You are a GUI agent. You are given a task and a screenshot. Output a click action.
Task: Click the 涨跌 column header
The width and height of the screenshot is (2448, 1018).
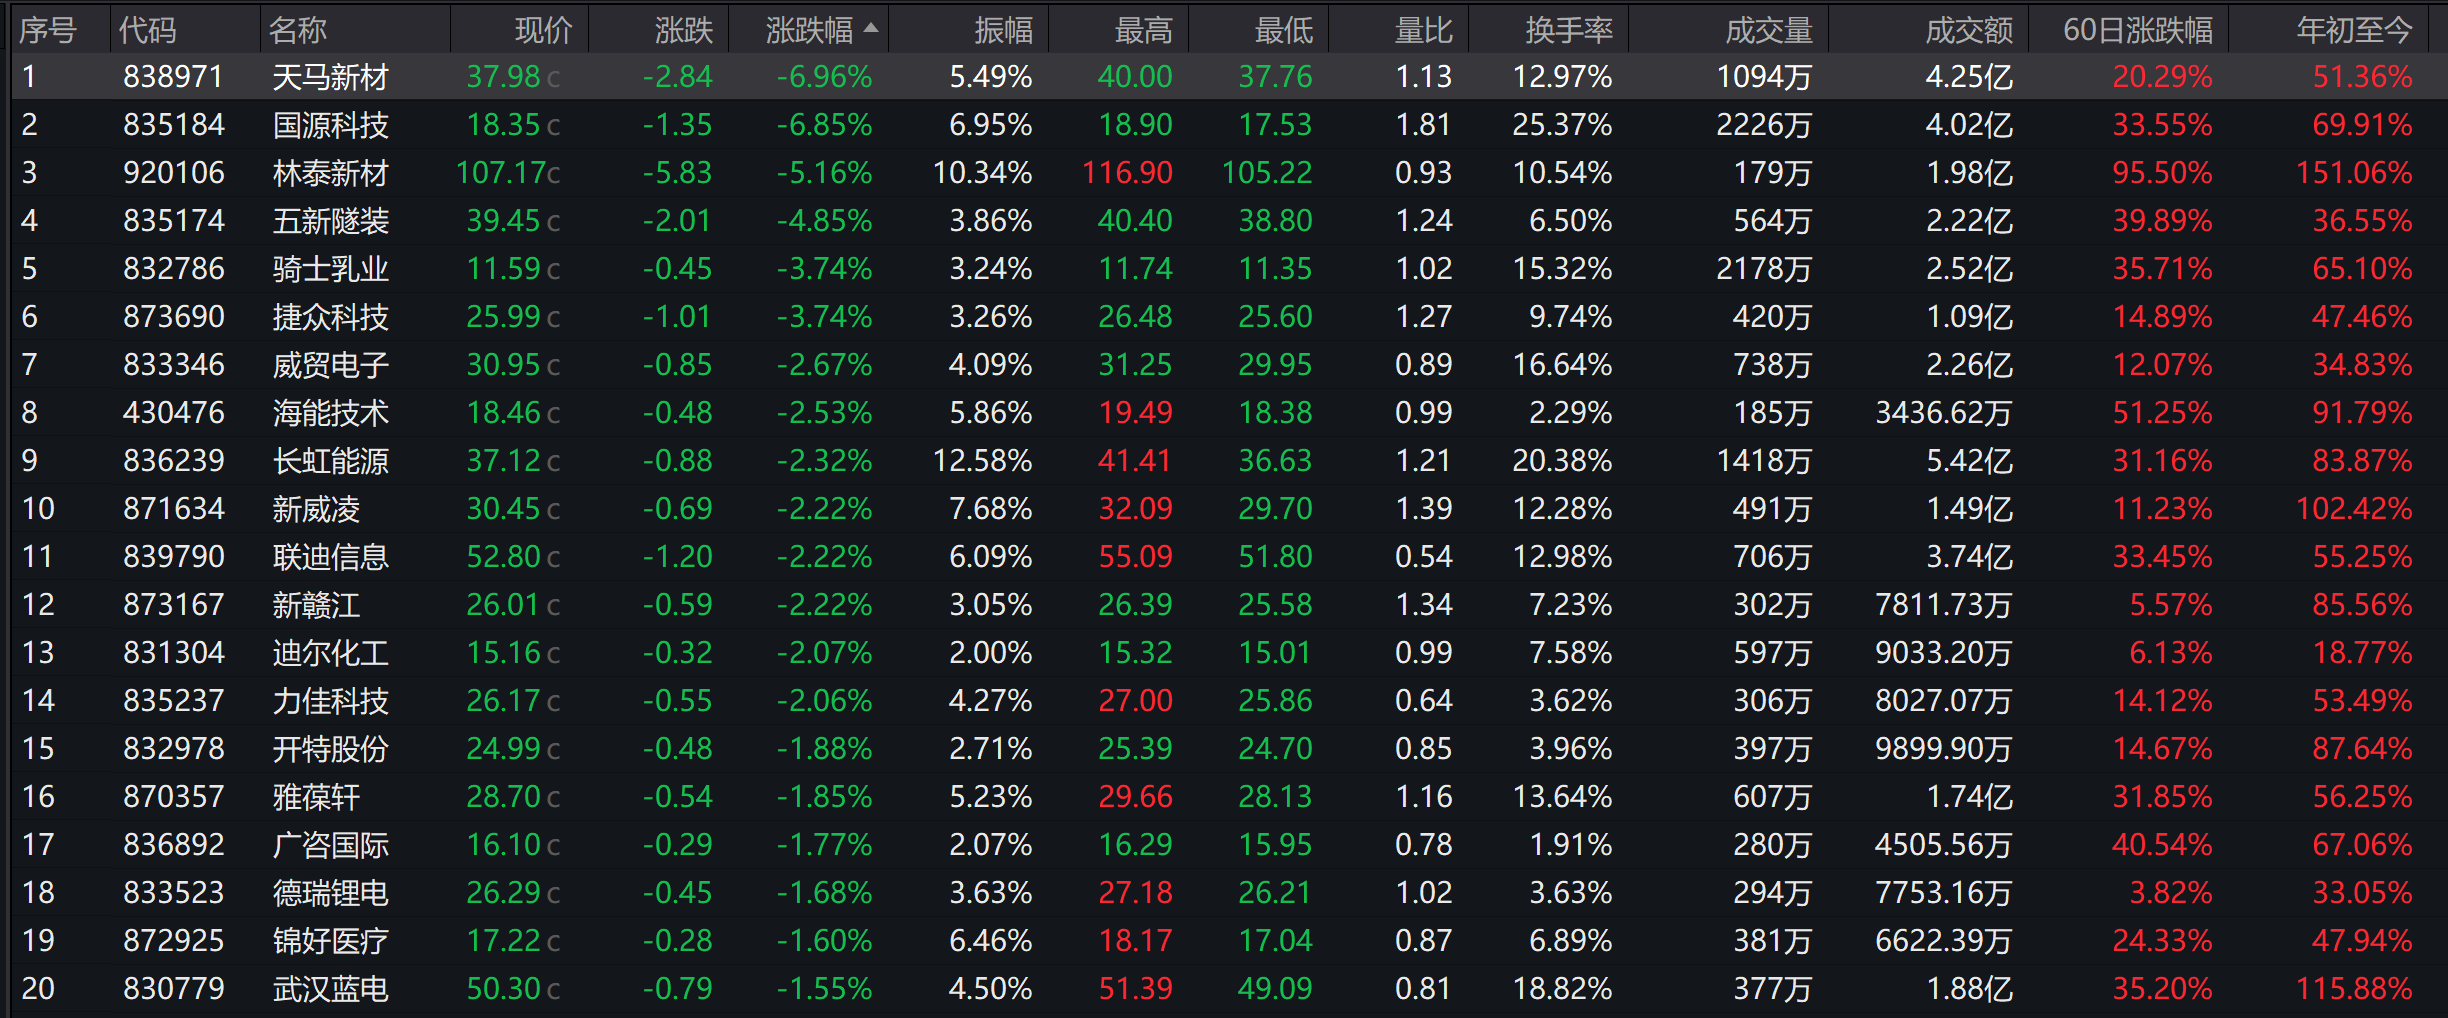[684, 30]
